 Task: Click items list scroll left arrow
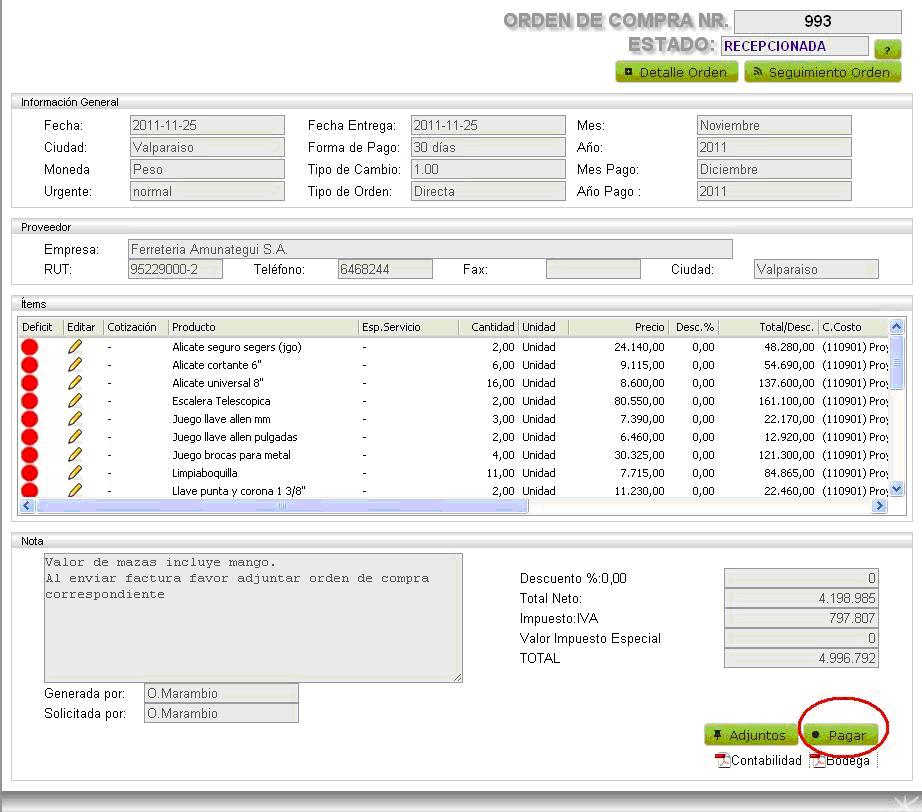(27, 506)
